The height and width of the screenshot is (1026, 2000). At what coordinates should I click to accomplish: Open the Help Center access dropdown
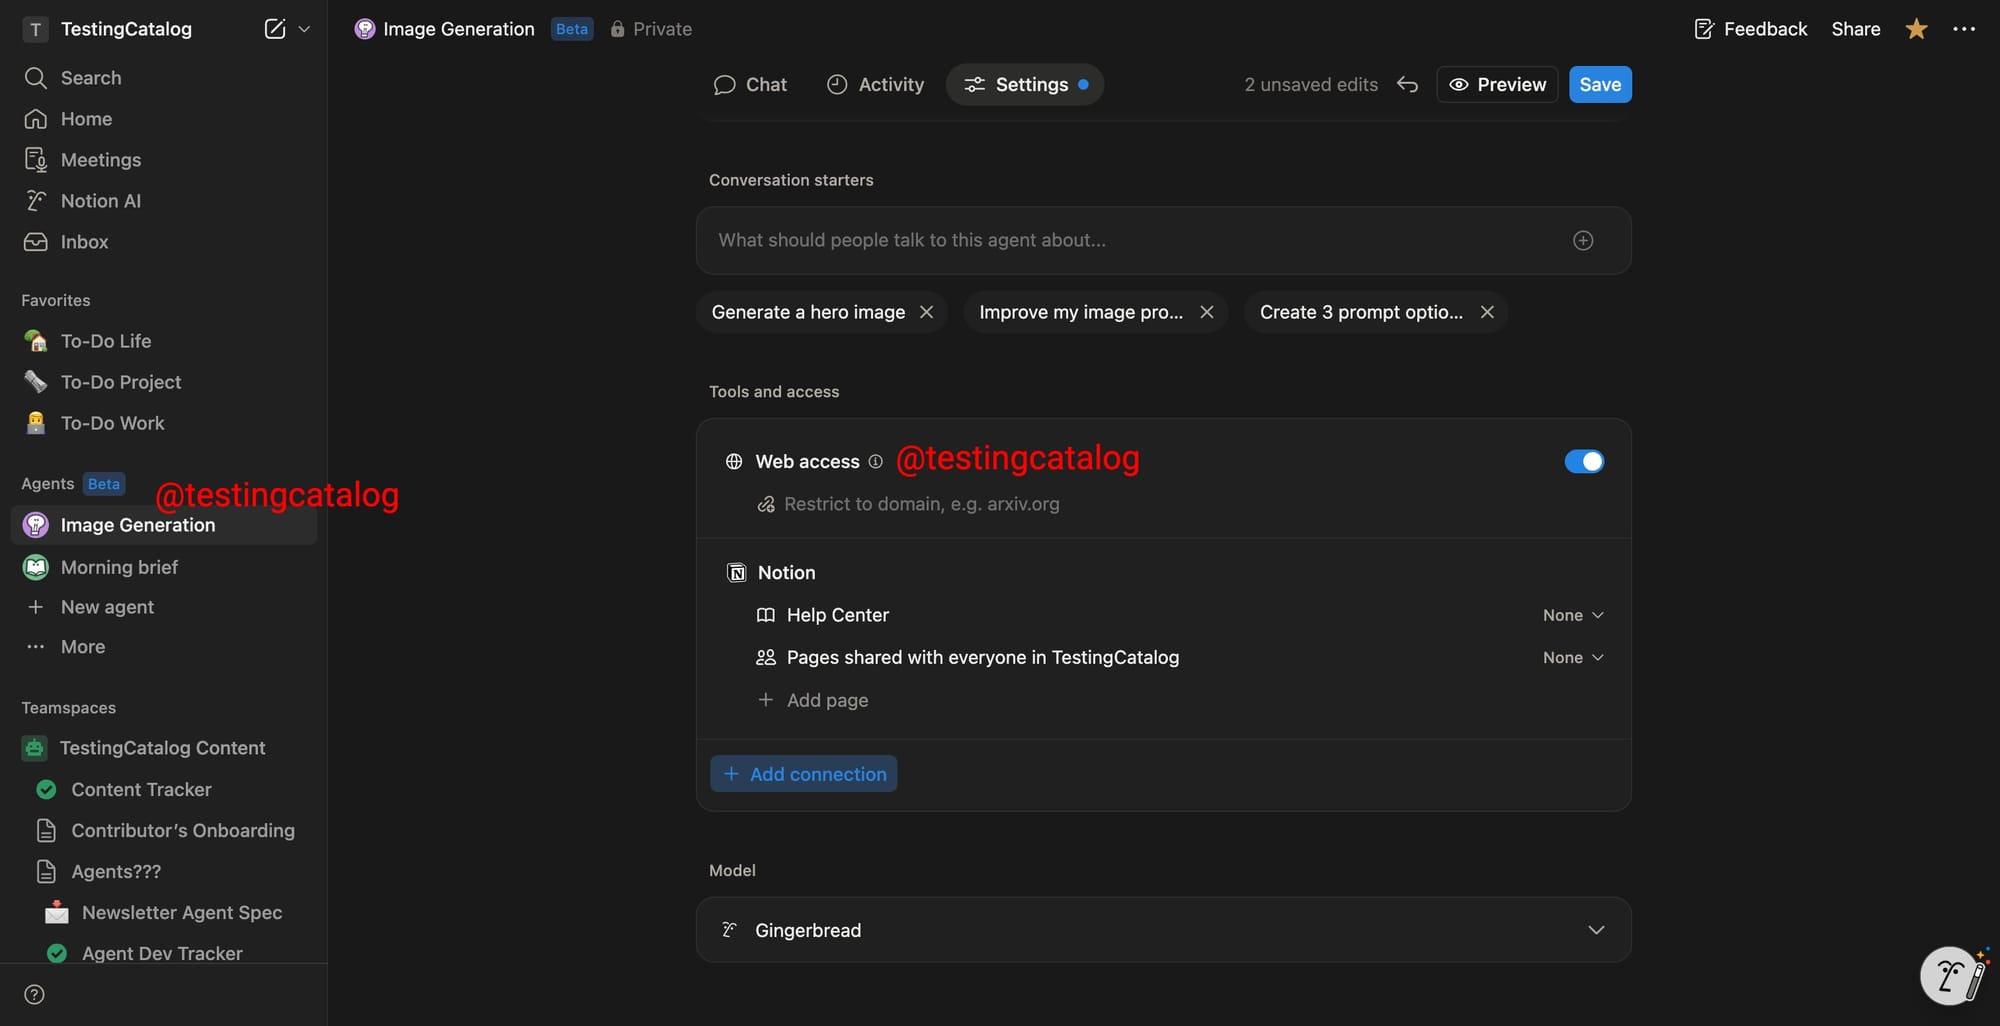1572,615
